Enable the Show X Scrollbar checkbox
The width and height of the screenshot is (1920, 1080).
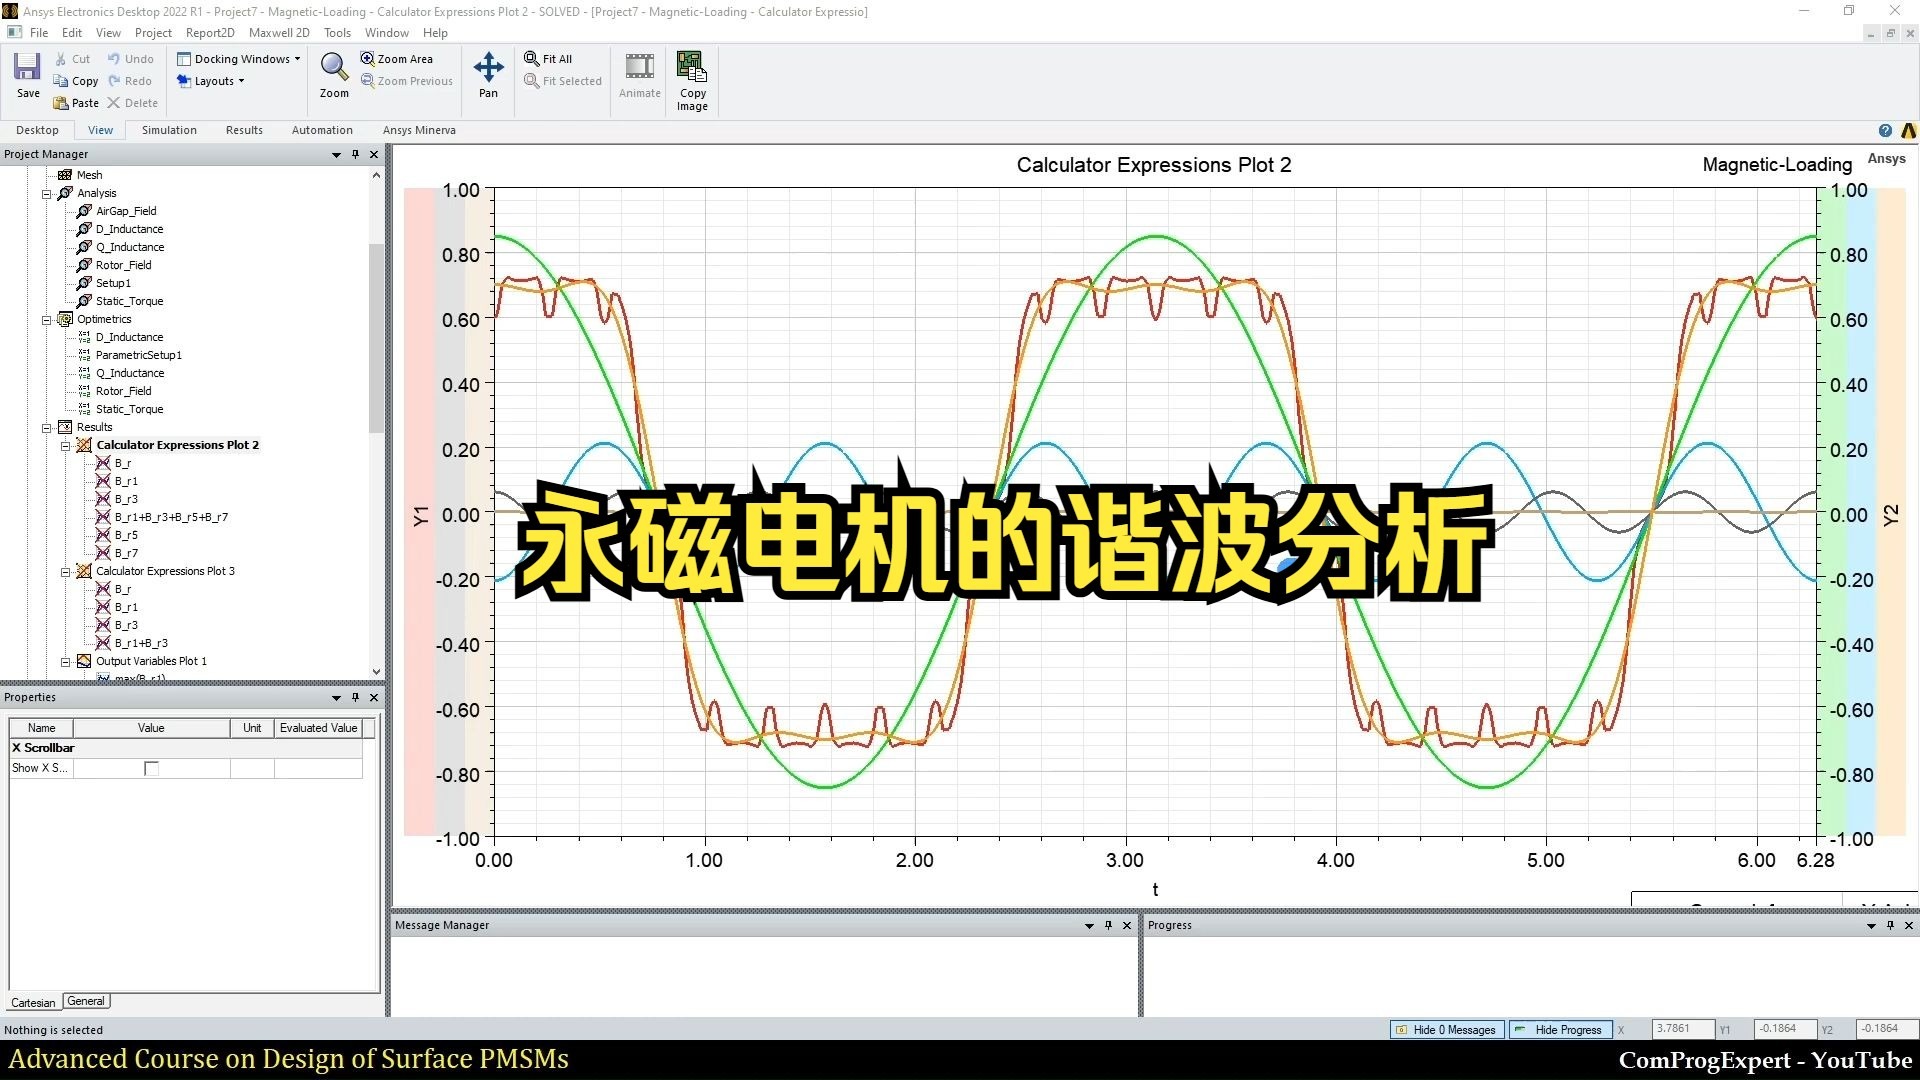[151, 768]
